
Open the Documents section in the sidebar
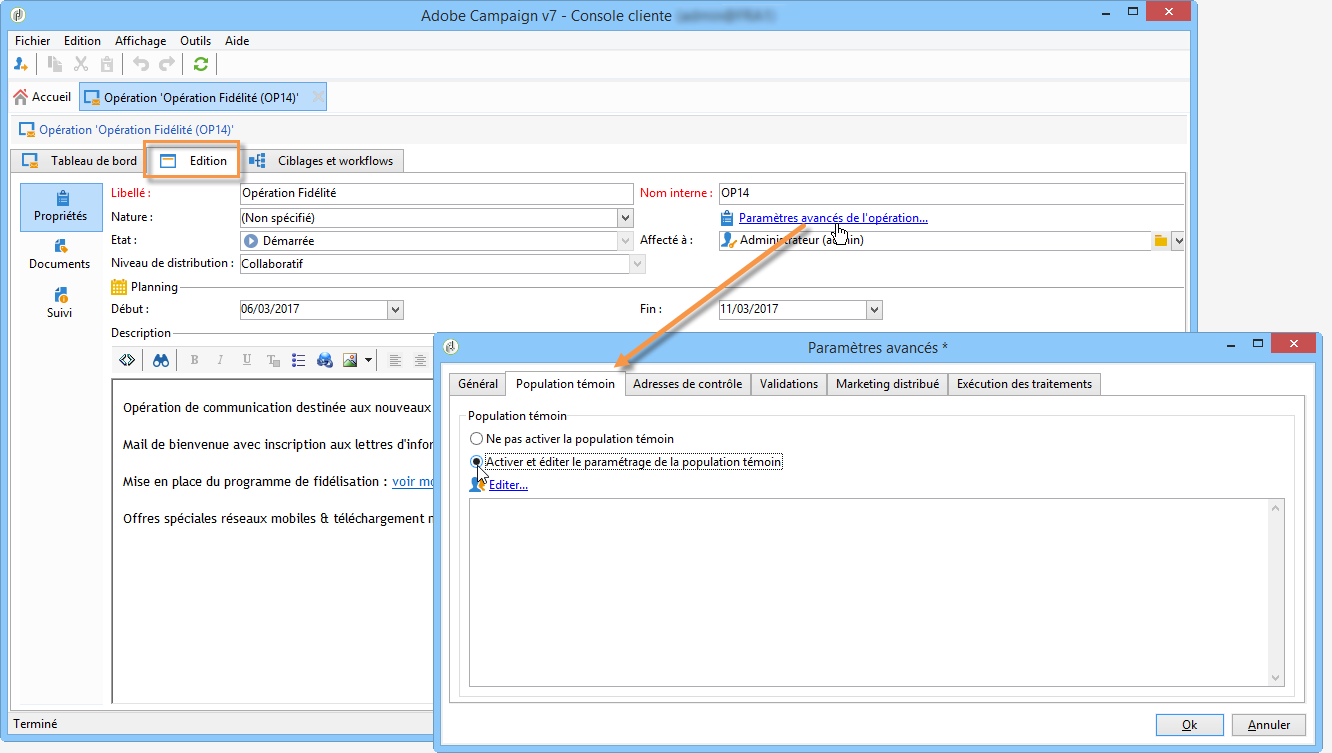(61, 255)
